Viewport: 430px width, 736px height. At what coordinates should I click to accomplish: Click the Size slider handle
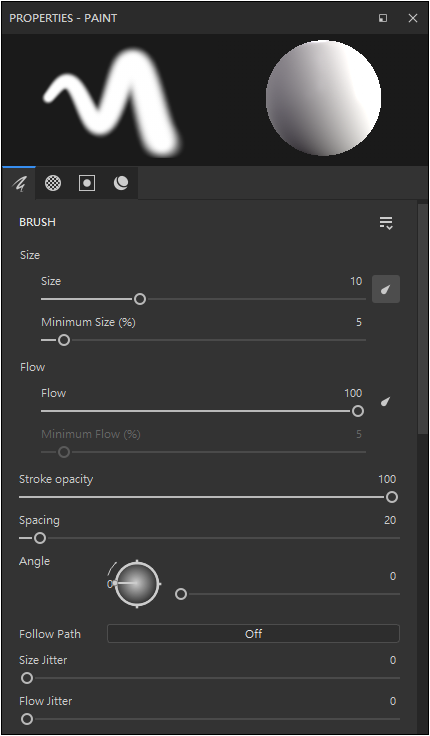pyautogui.click(x=140, y=299)
